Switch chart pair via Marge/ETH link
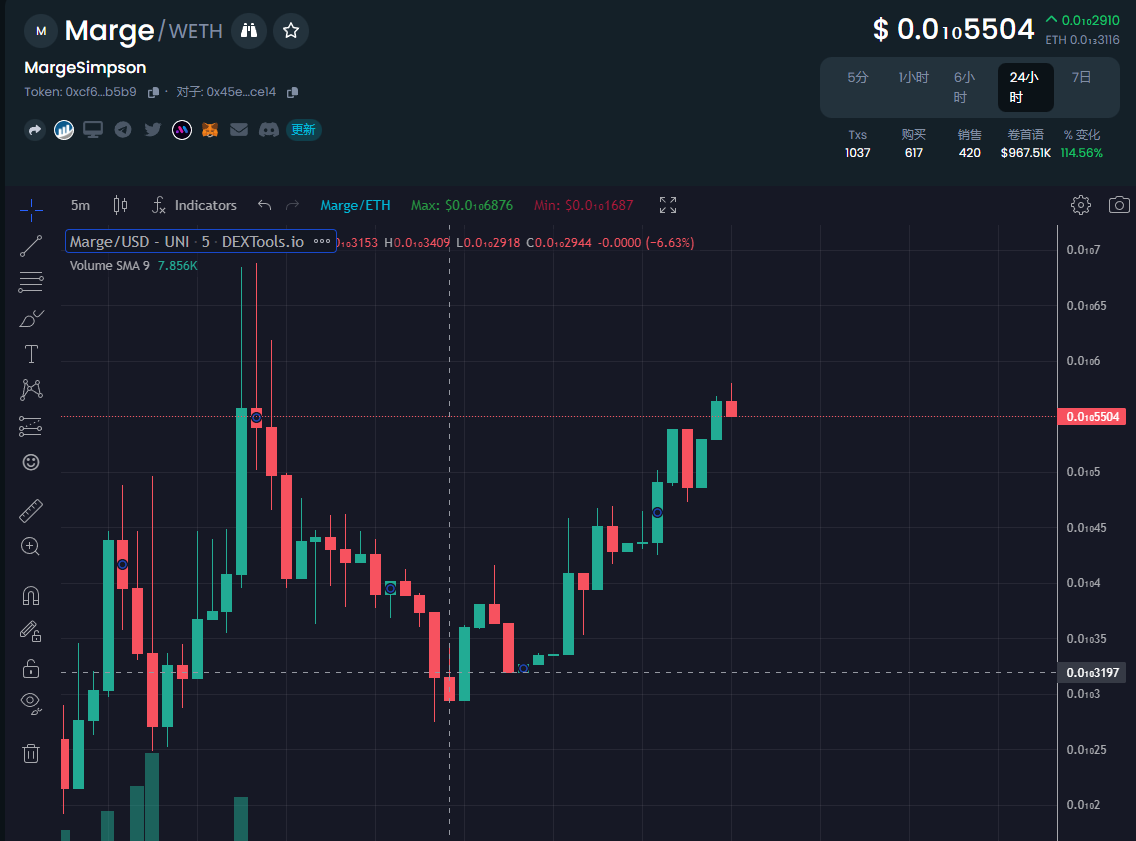Screen dimensions: 1136x841 point(356,206)
